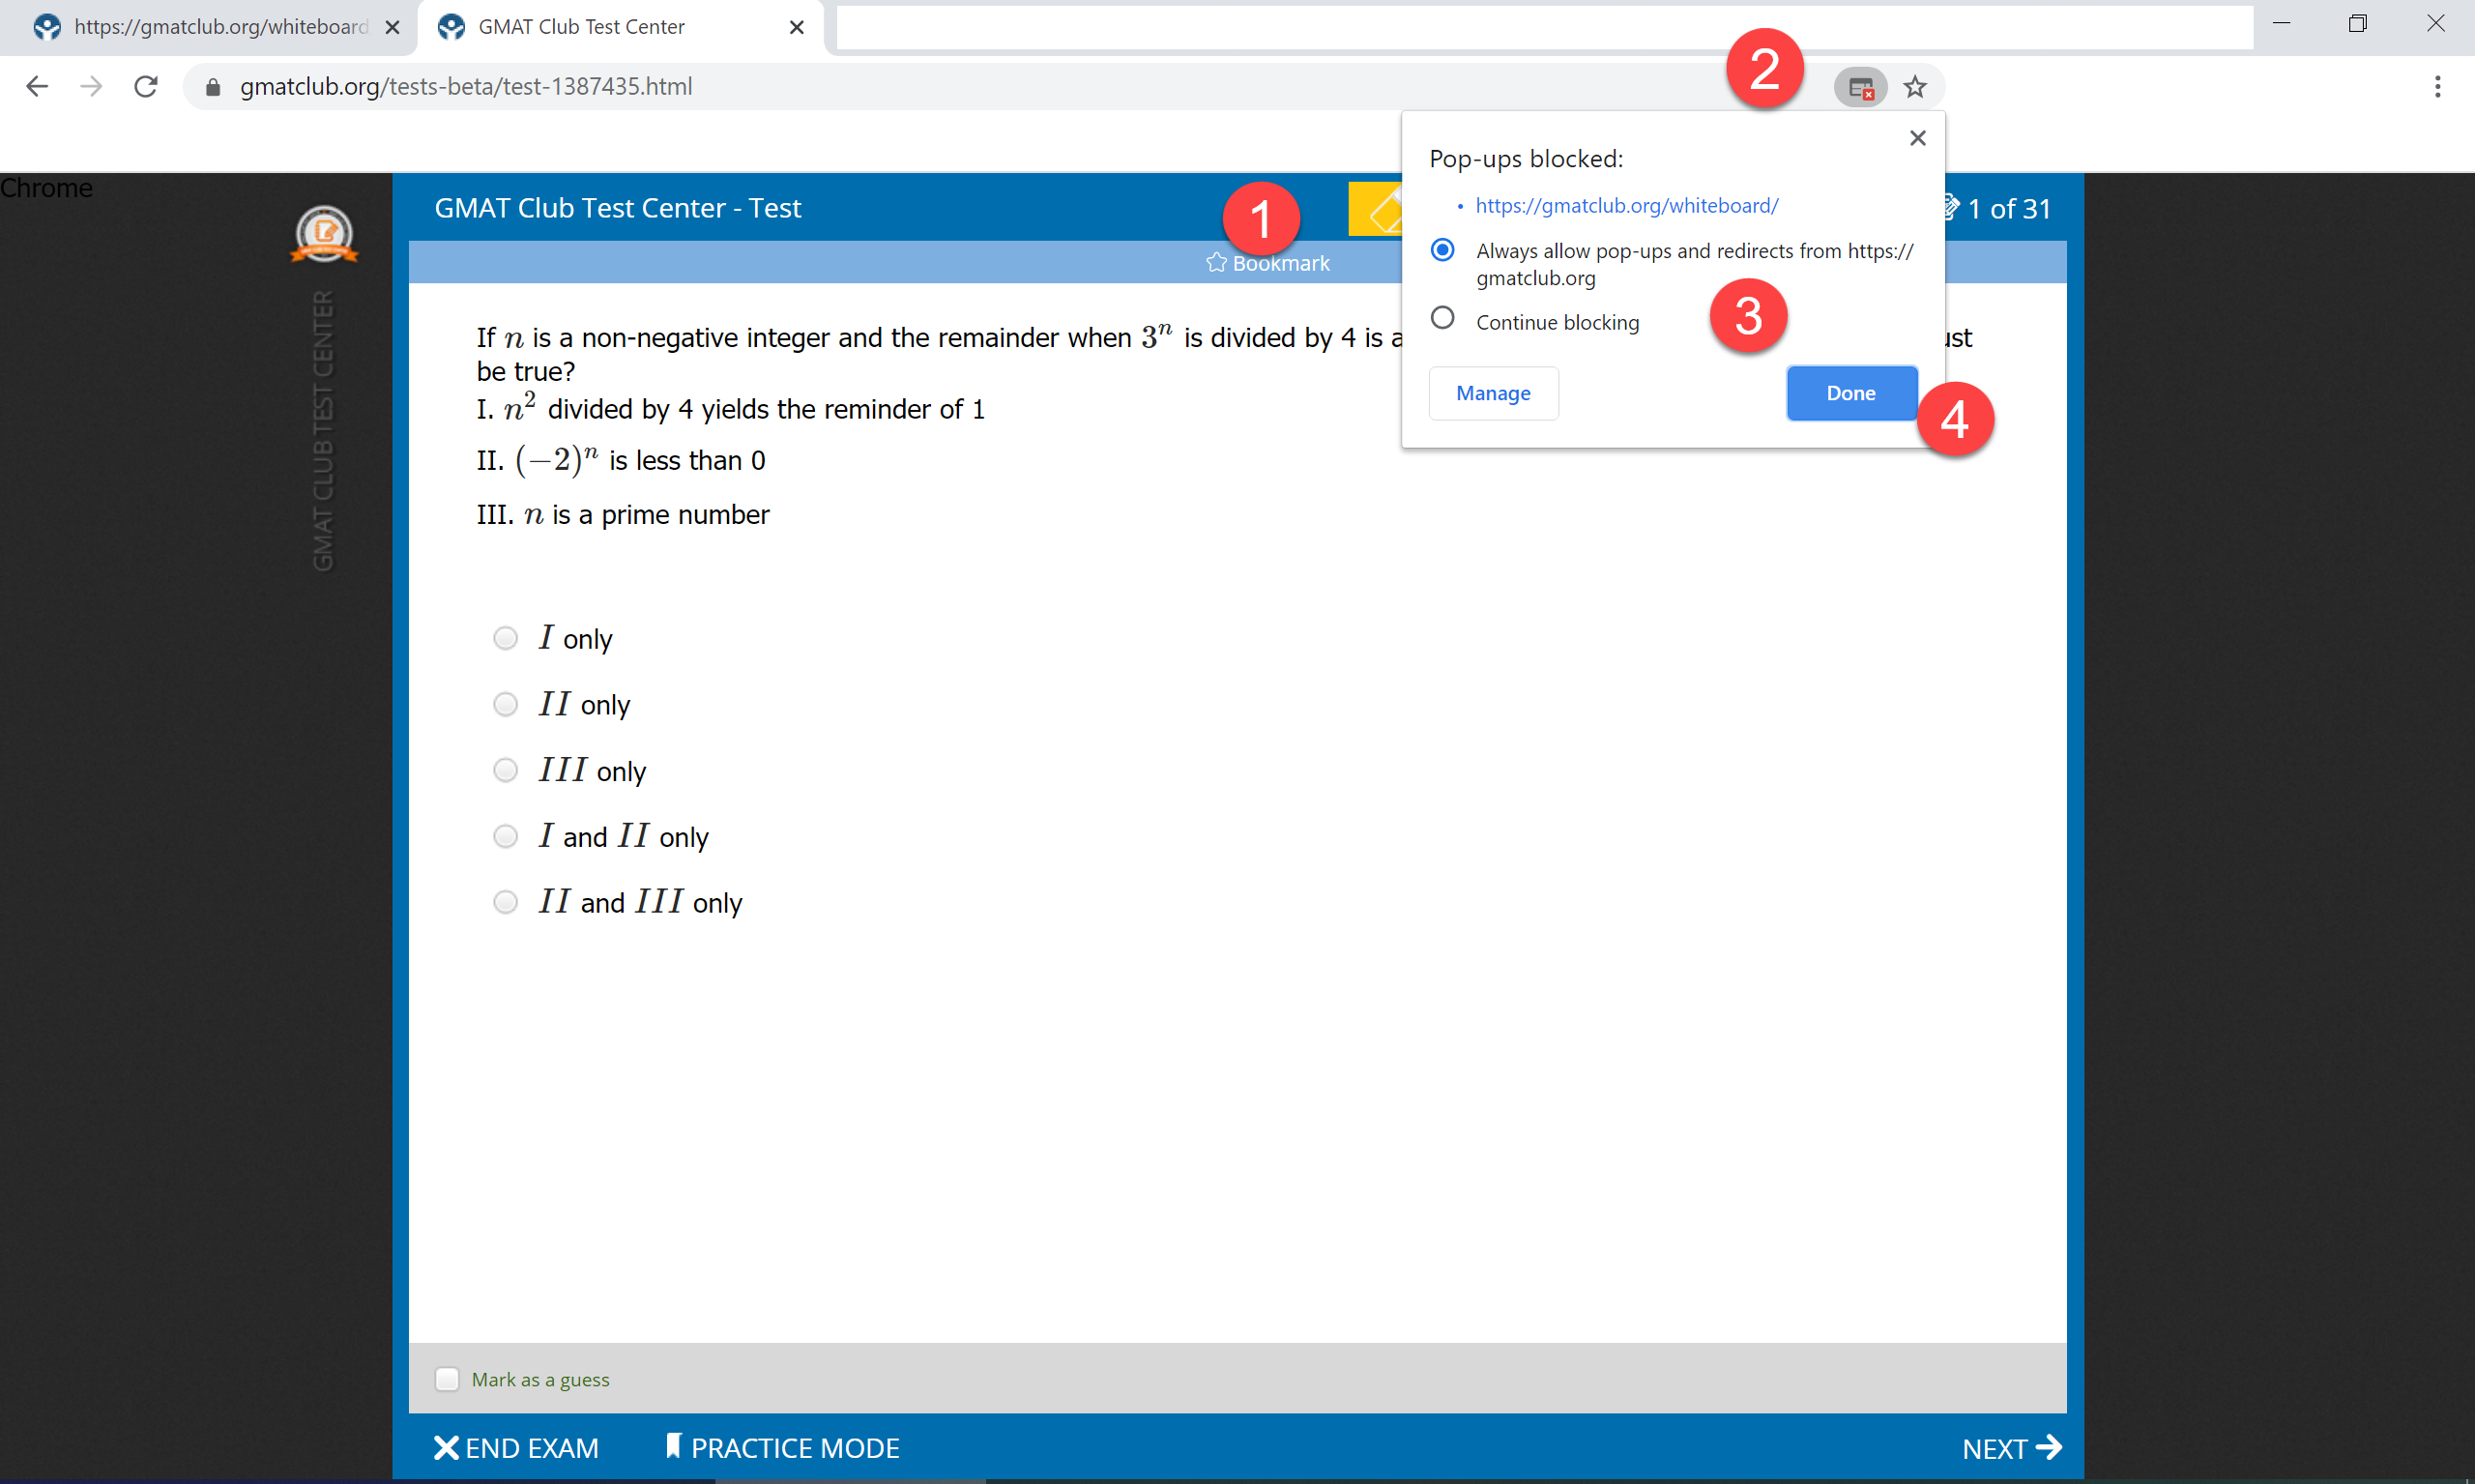Click the browser back arrow

[37, 86]
